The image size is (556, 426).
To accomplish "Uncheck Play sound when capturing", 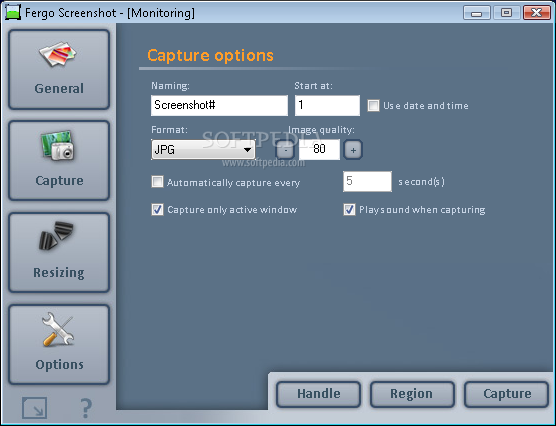I will click(x=349, y=210).
